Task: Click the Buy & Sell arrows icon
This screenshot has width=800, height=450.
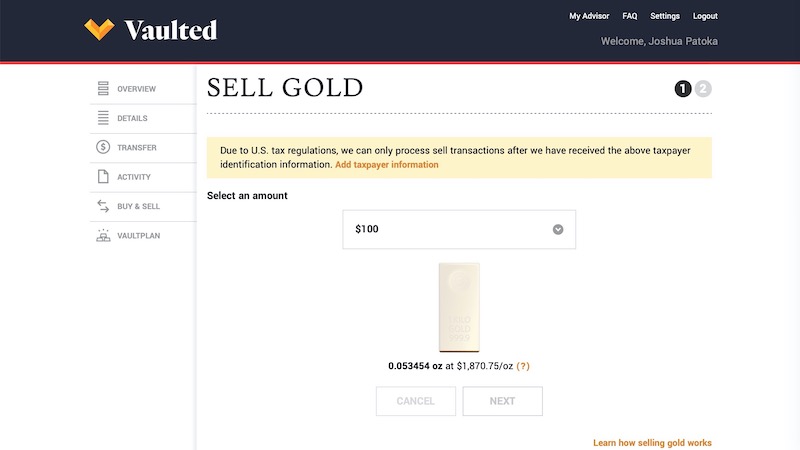Action: [x=103, y=206]
